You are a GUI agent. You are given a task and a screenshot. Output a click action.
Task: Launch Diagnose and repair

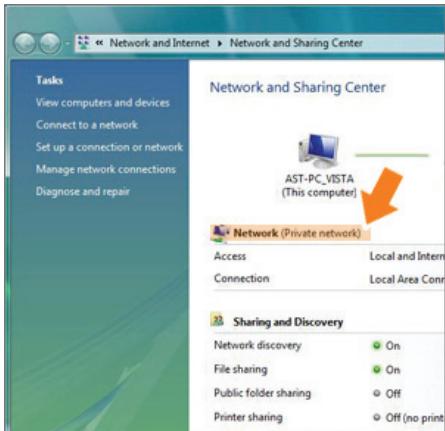pyautogui.click(x=83, y=192)
